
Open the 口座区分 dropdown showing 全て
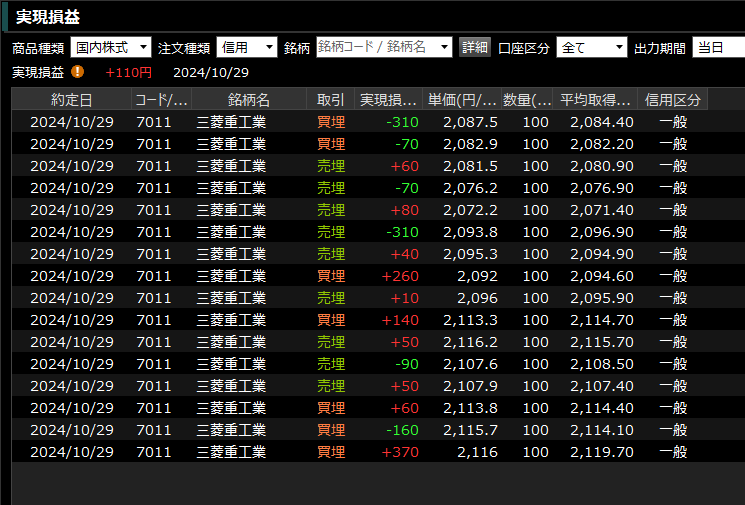(x=592, y=48)
